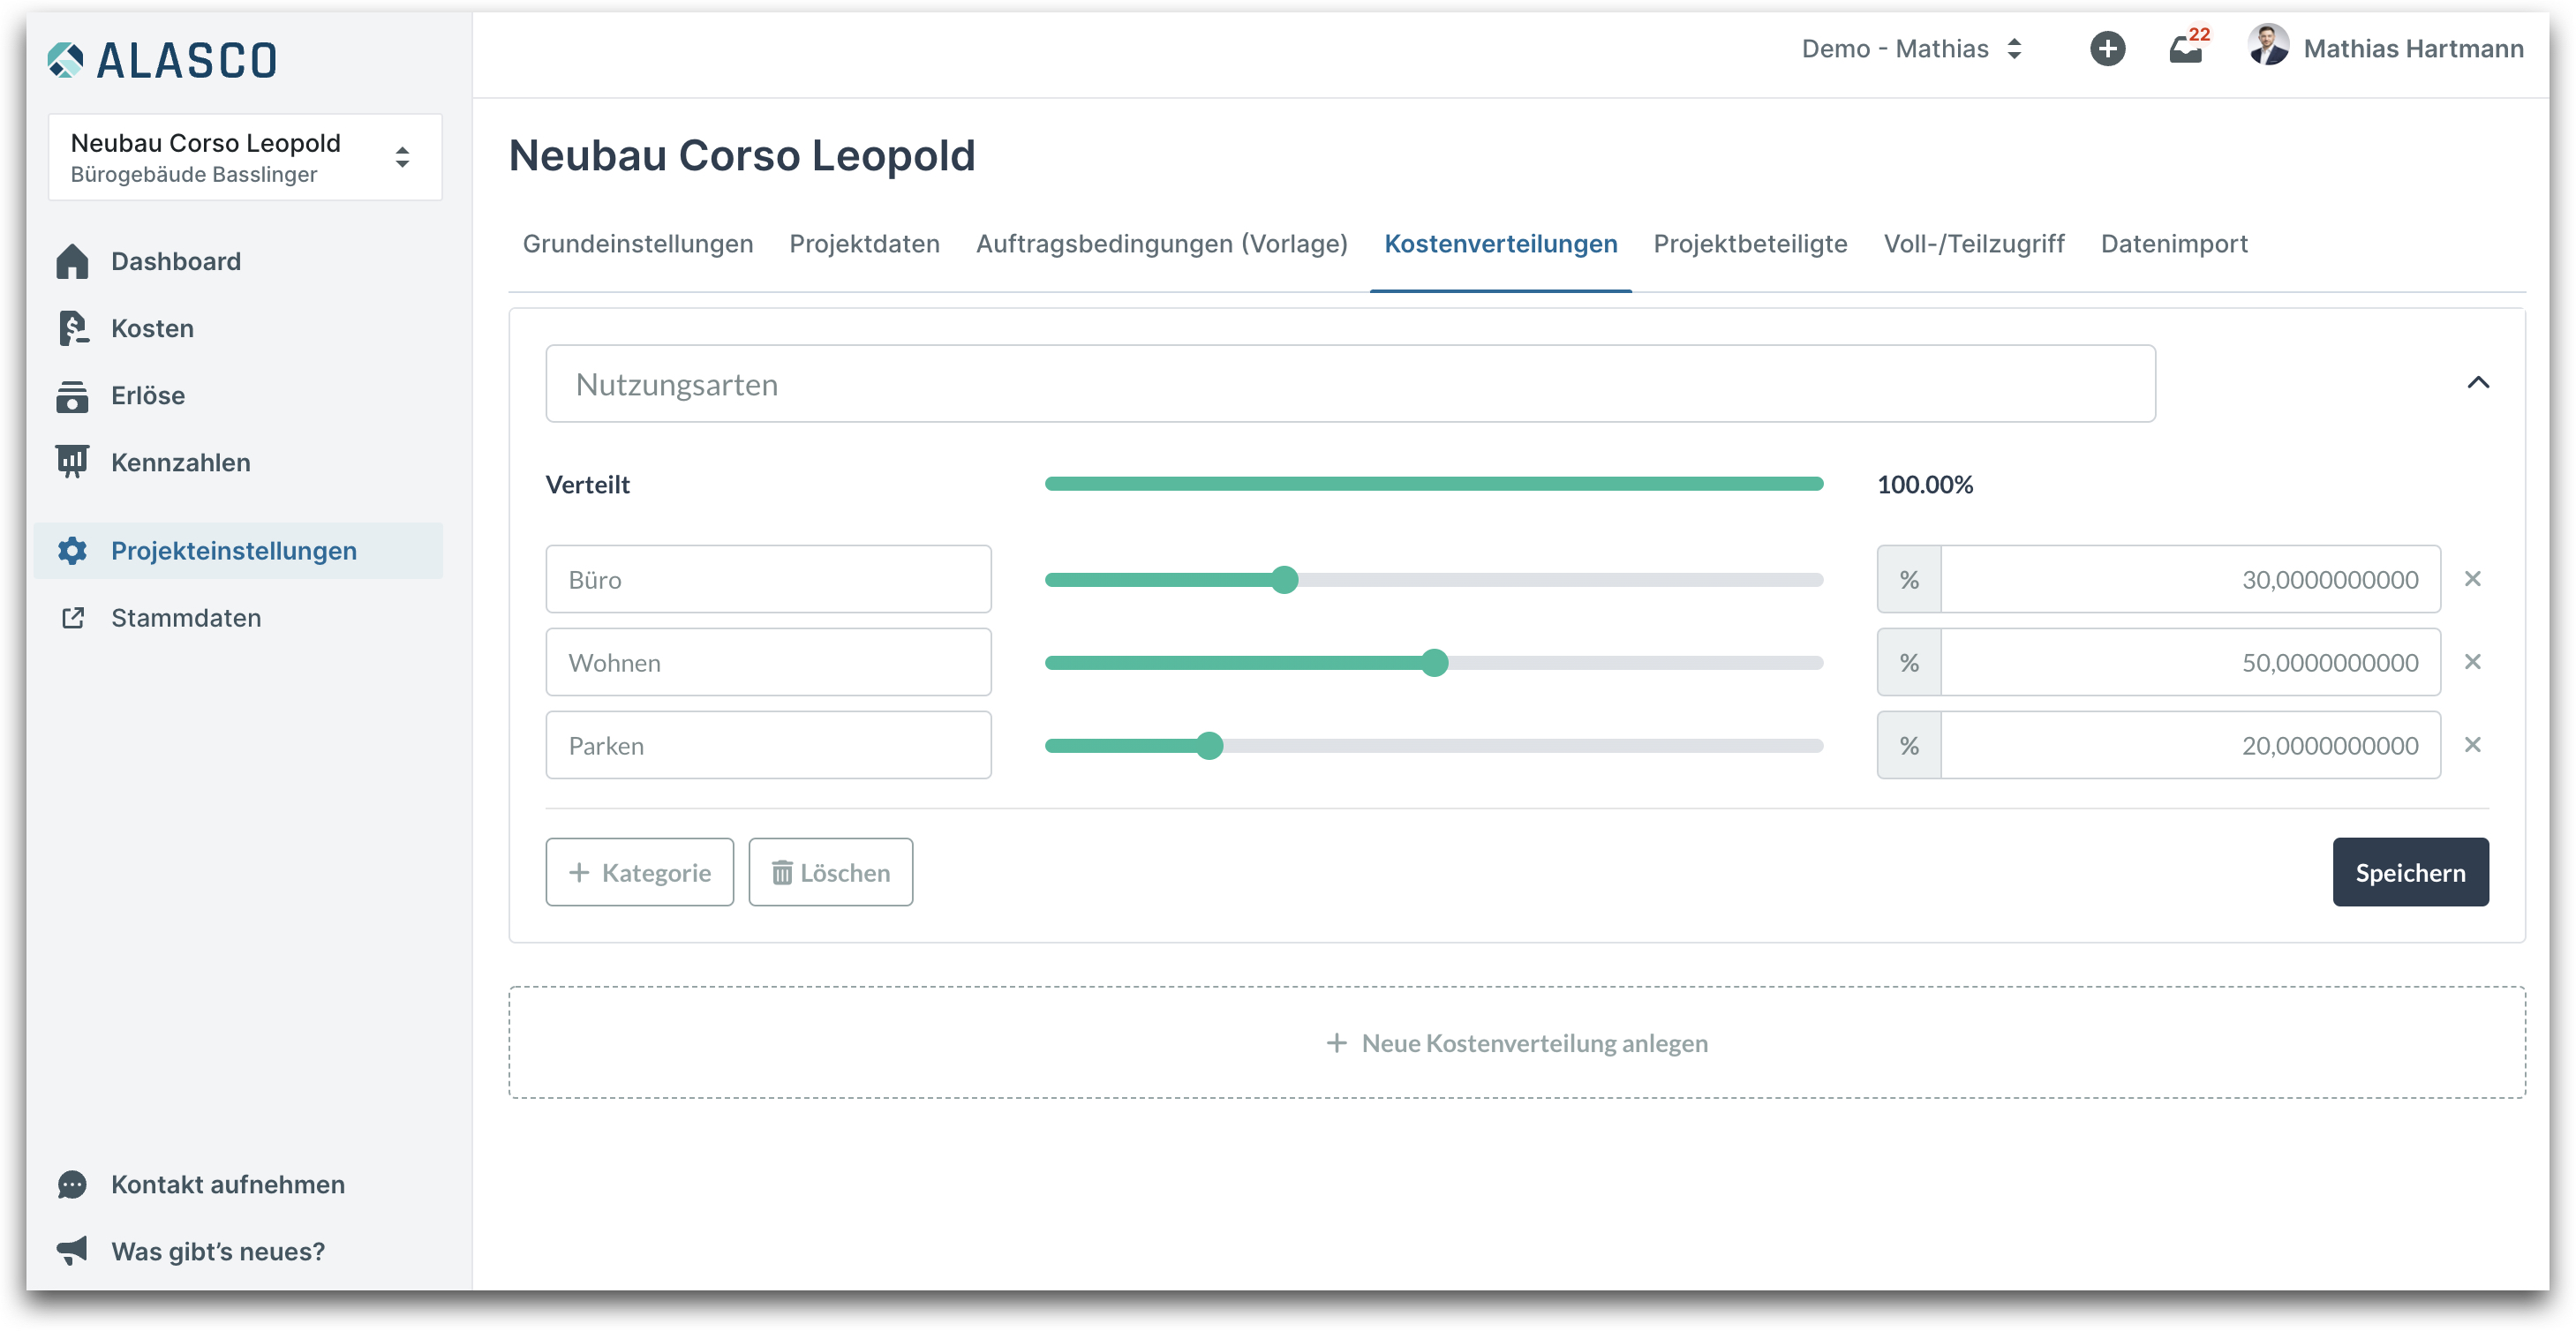
Task: Remove the Parken category row
Action: click(2471, 745)
